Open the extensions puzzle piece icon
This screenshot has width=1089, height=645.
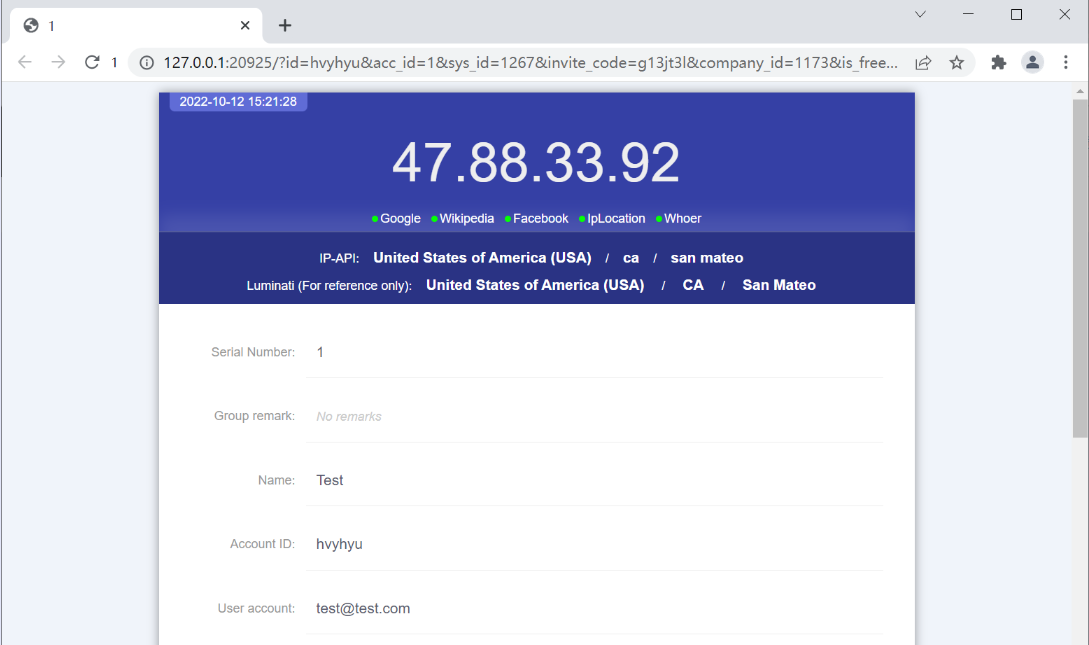click(998, 62)
